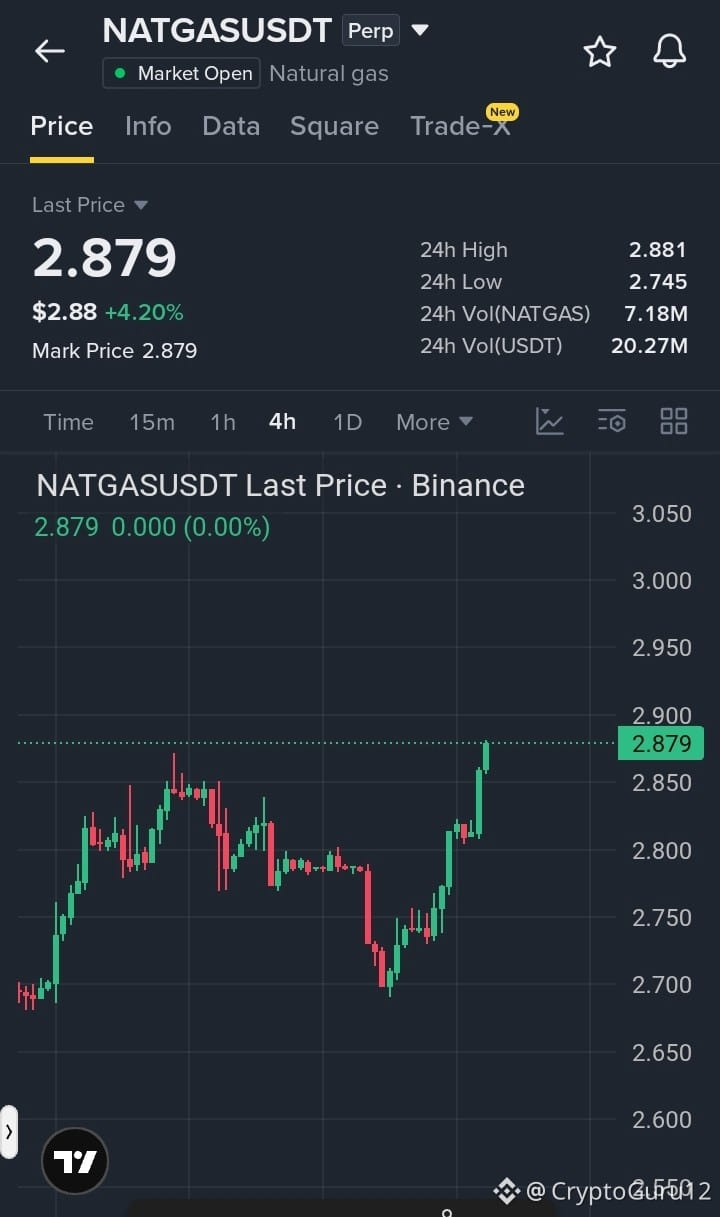Image resolution: width=720 pixels, height=1217 pixels.
Task: Switch to the Info tab
Action: click(x=148, y=126)
